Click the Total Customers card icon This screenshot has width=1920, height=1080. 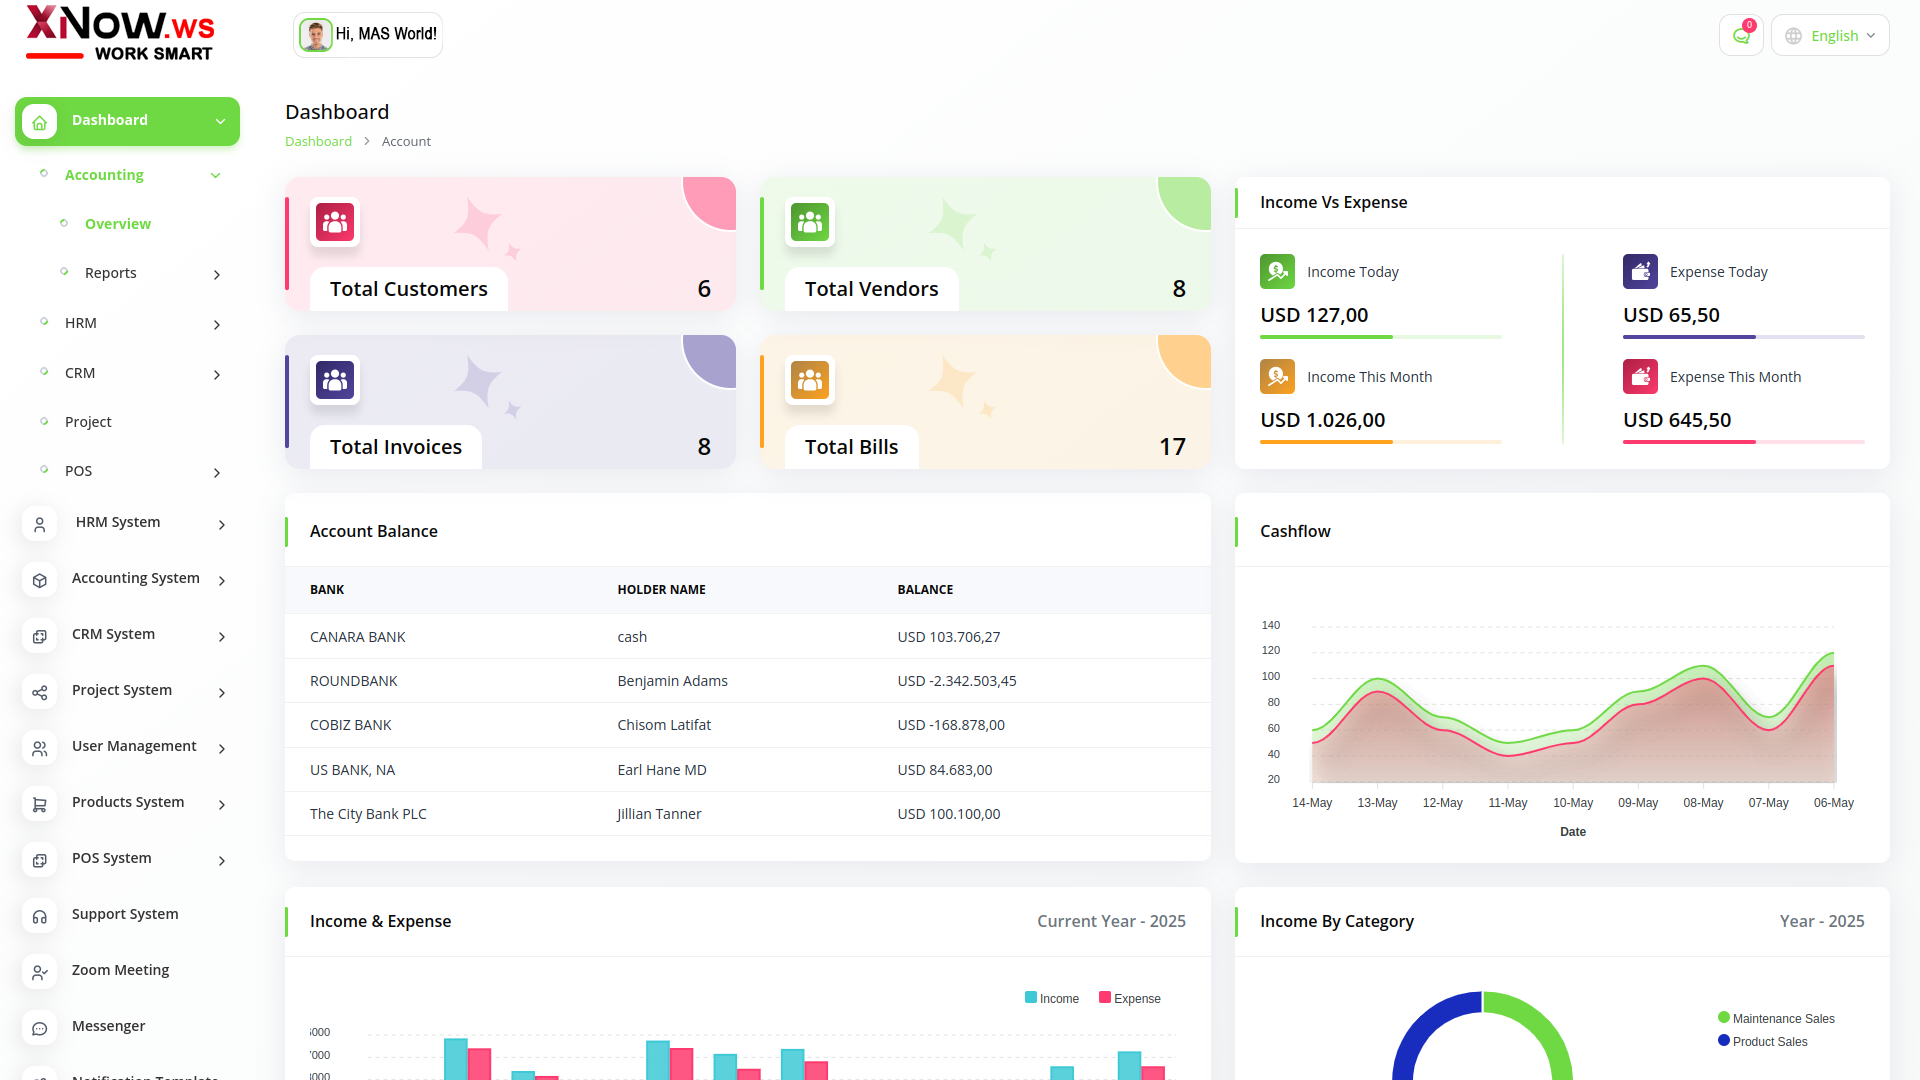335,222
